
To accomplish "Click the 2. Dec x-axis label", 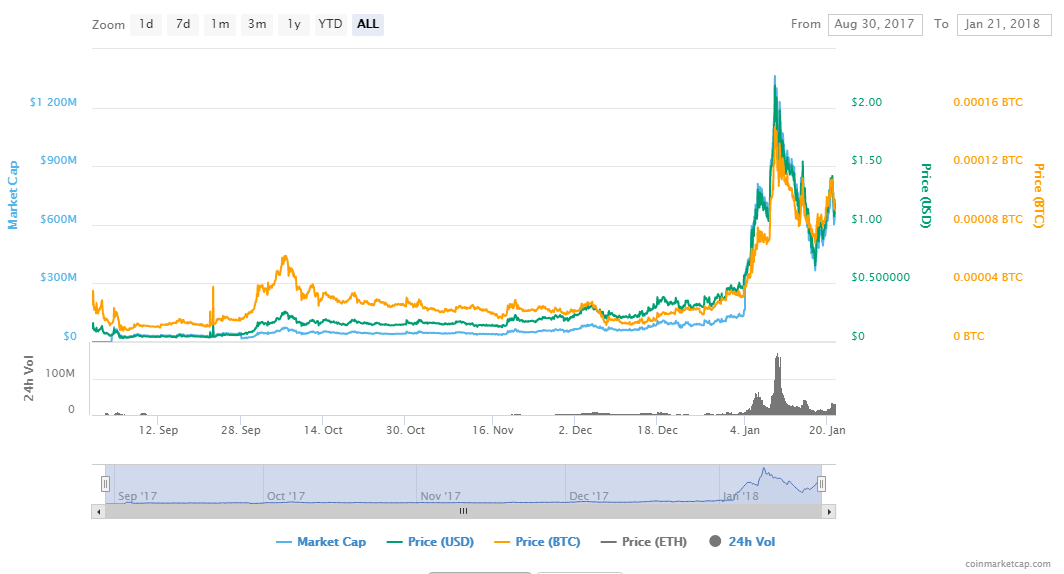I will 575,430.
